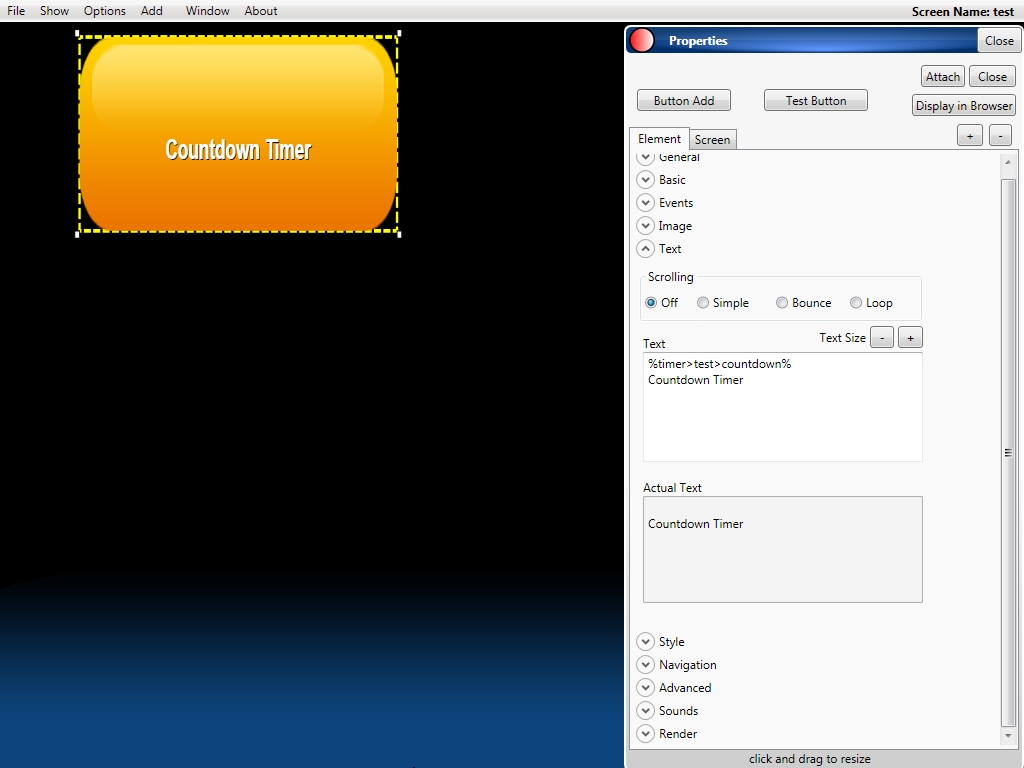The height and width of the screenshot is (768, 1024).
Task: Open the Window menu
Action: [x=208, y=11]
